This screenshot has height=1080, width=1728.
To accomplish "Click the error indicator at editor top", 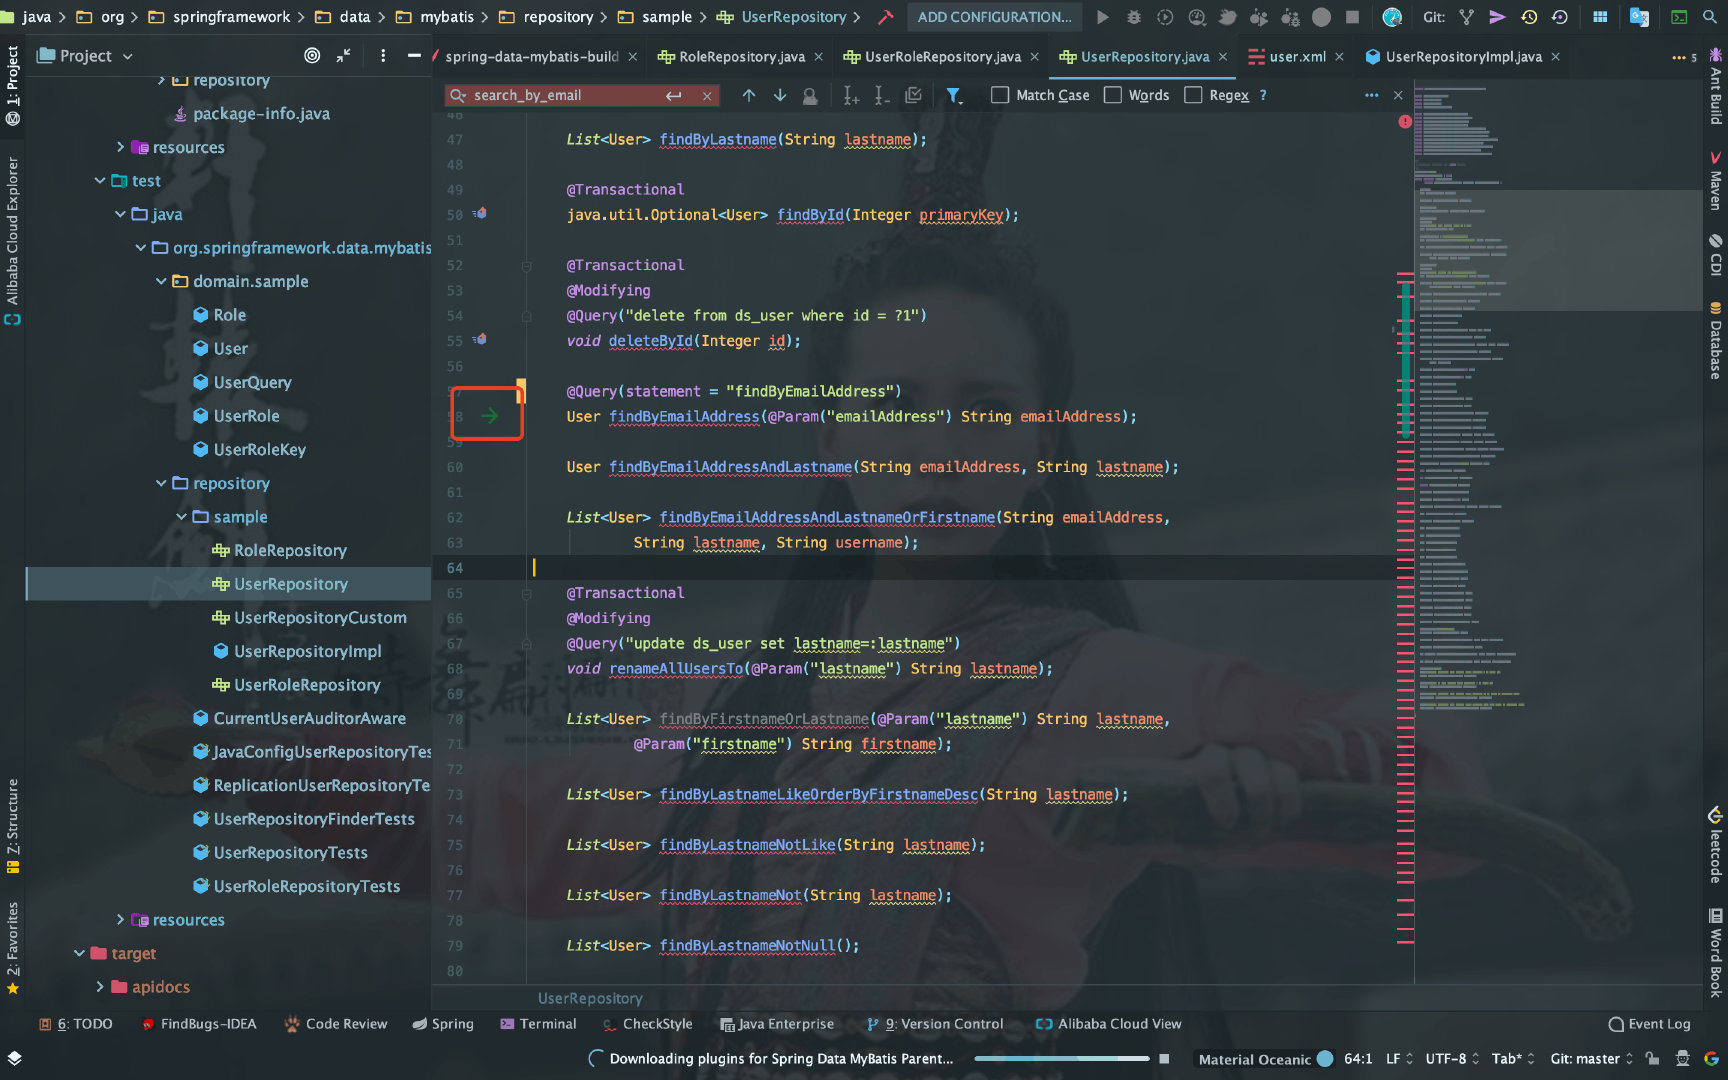I will click(x=1405, y=121).
